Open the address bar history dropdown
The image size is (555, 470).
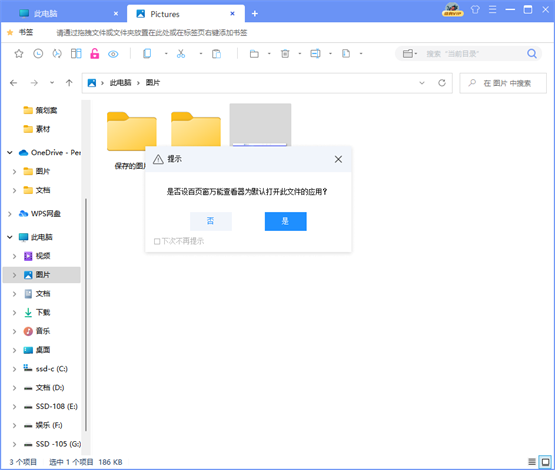[x=422, y=83]
